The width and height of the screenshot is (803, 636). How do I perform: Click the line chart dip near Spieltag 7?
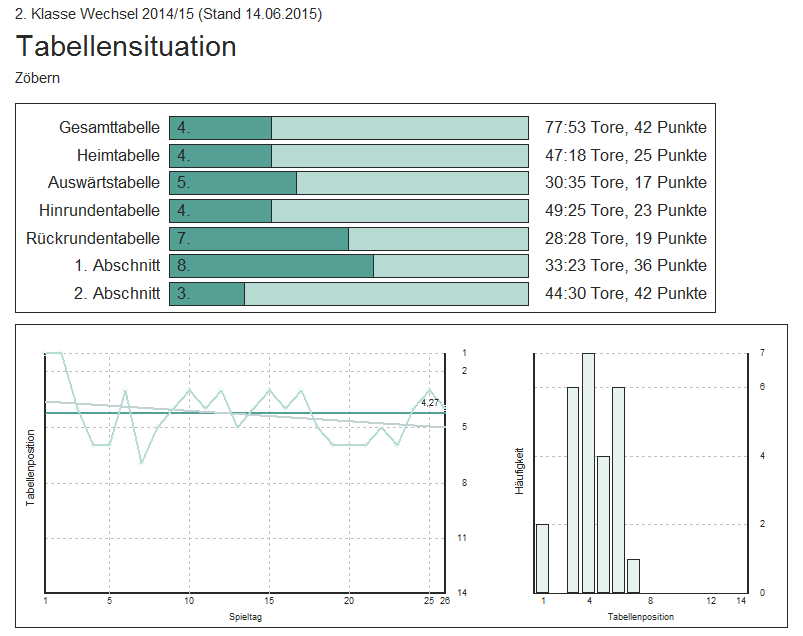coord(141,461)
